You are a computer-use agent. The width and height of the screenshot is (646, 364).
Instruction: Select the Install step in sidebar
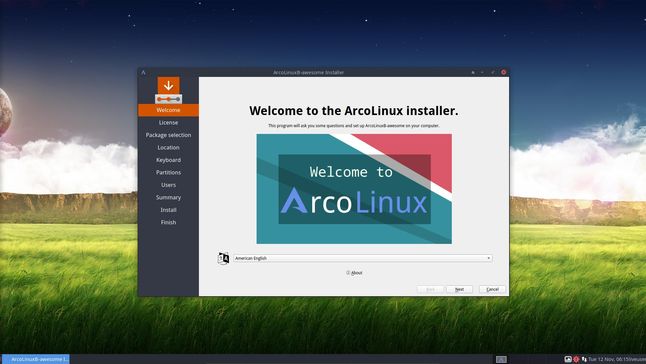pyautogui.click(x=168, y=210)
